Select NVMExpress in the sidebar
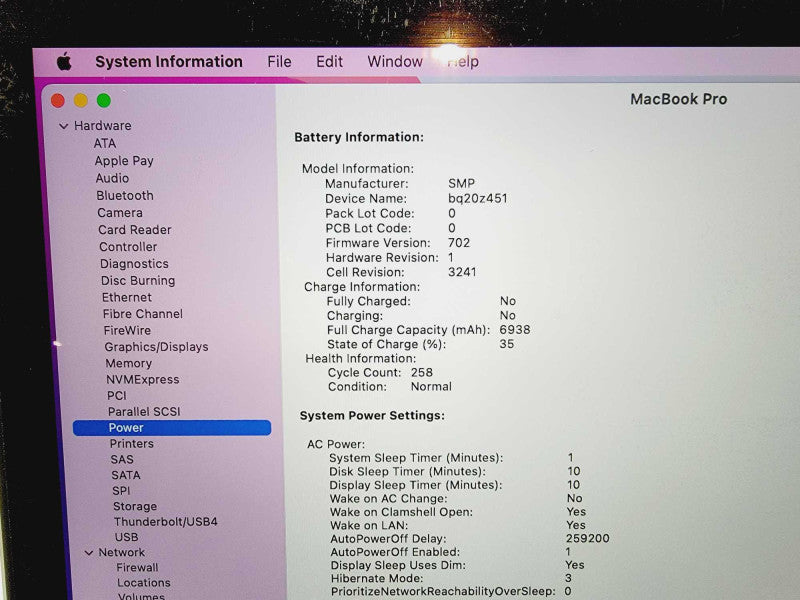This screenshot has width=800, height=600. coord(143,380)
